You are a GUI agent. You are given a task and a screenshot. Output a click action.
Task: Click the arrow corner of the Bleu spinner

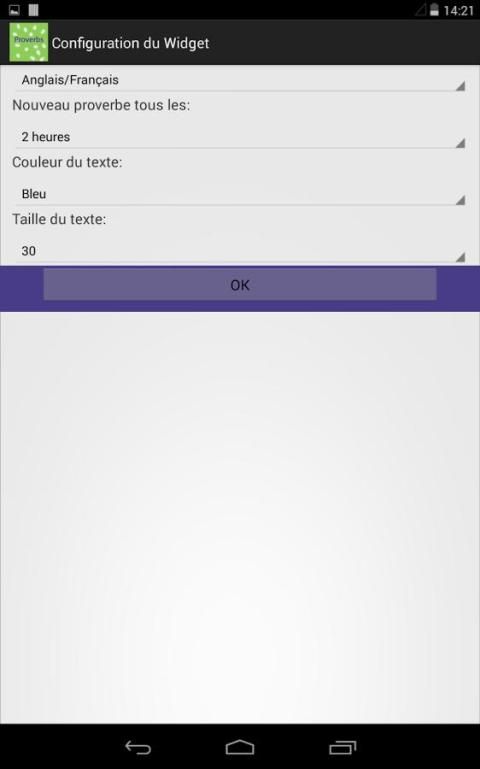click(x=460, y=200)
